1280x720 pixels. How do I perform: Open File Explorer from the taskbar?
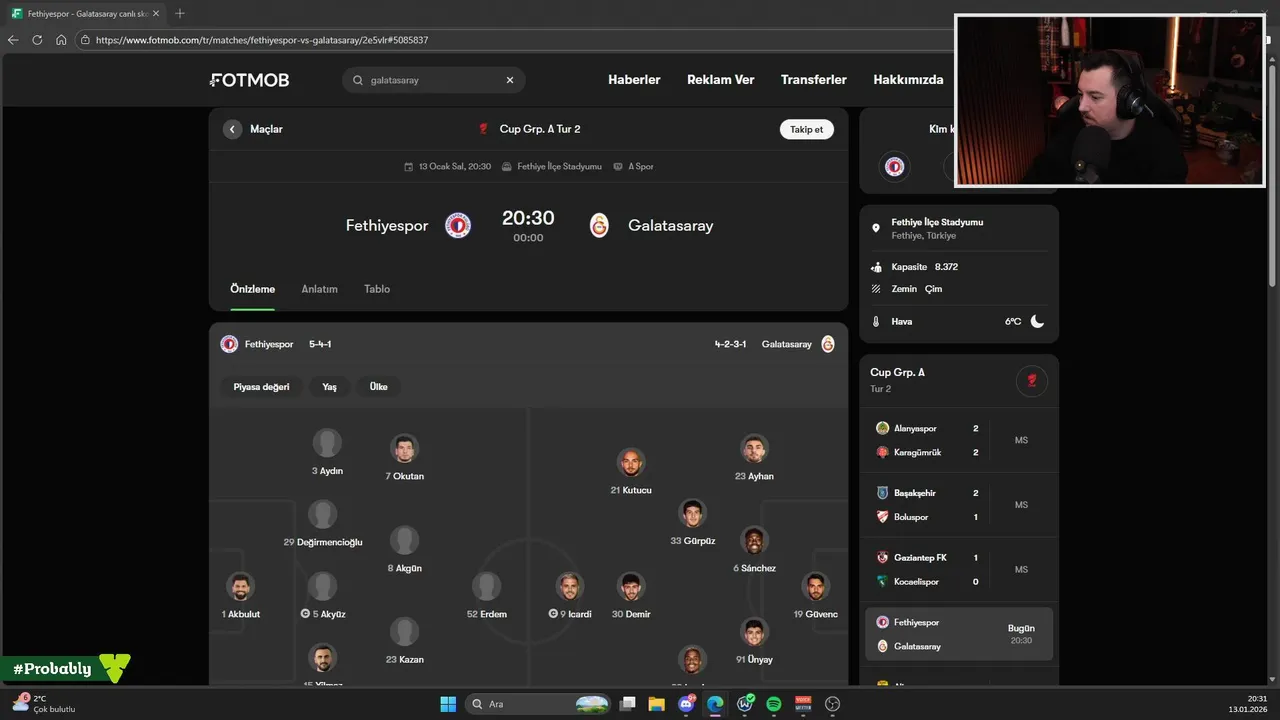pos(657,704)
